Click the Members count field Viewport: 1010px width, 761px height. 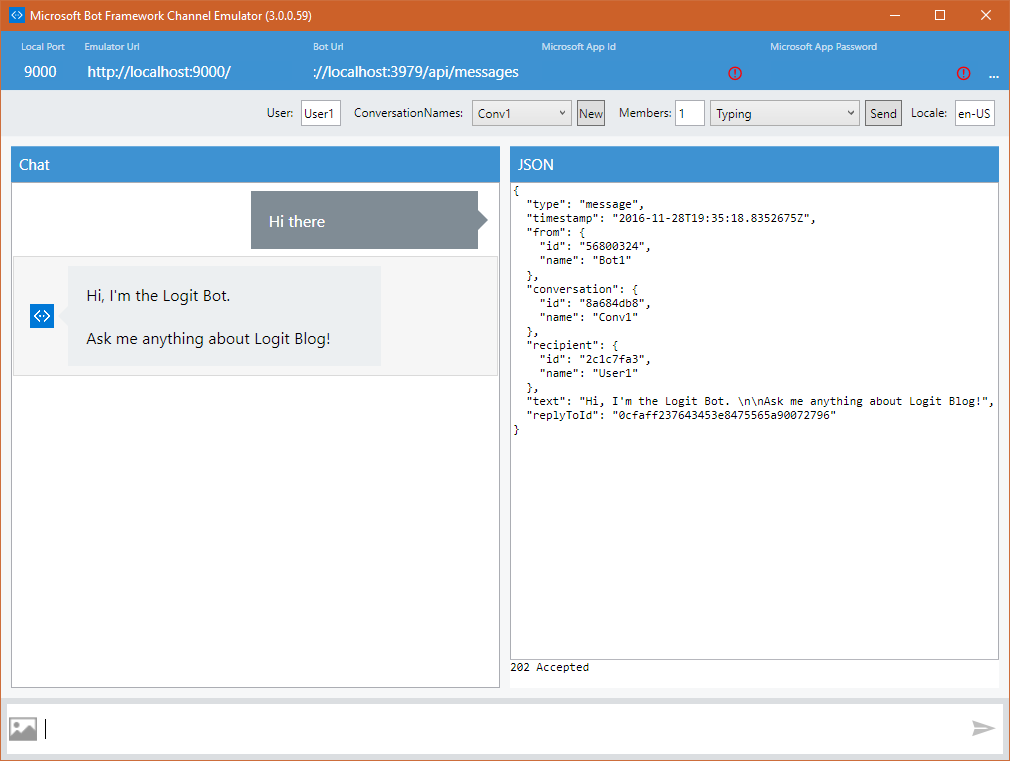pyautogui.click(x=690, y=113)
